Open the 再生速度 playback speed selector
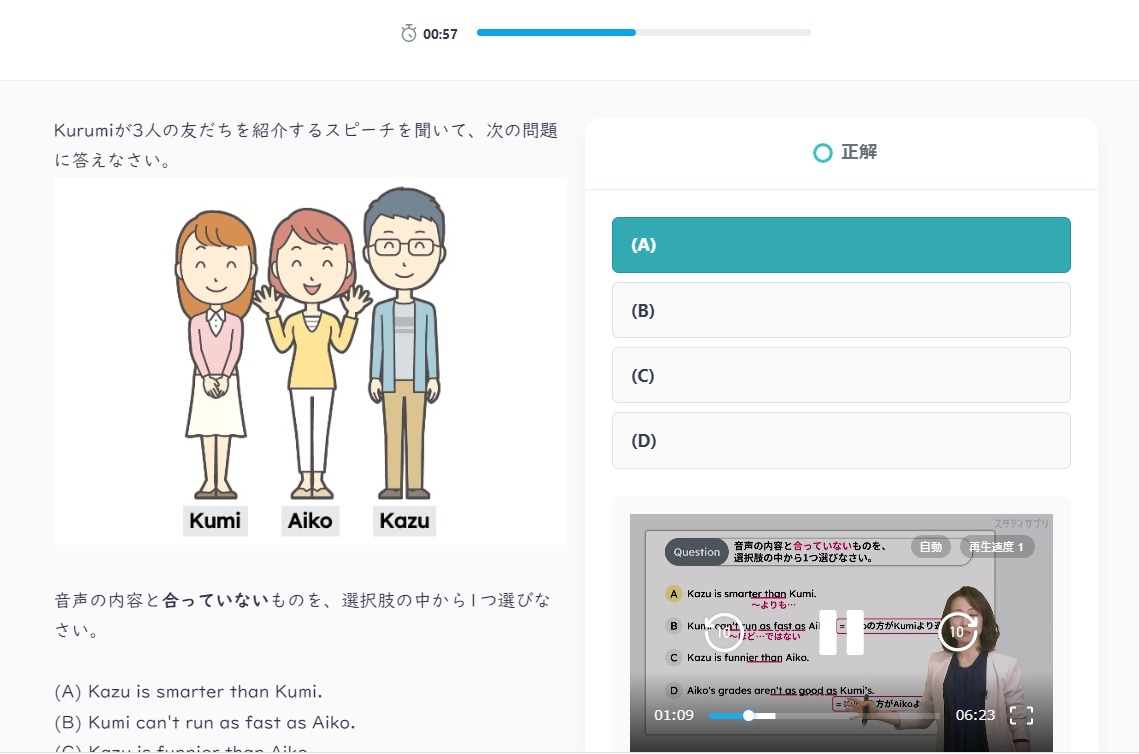The image size is (1139, 754). click(x=997, y=547)
